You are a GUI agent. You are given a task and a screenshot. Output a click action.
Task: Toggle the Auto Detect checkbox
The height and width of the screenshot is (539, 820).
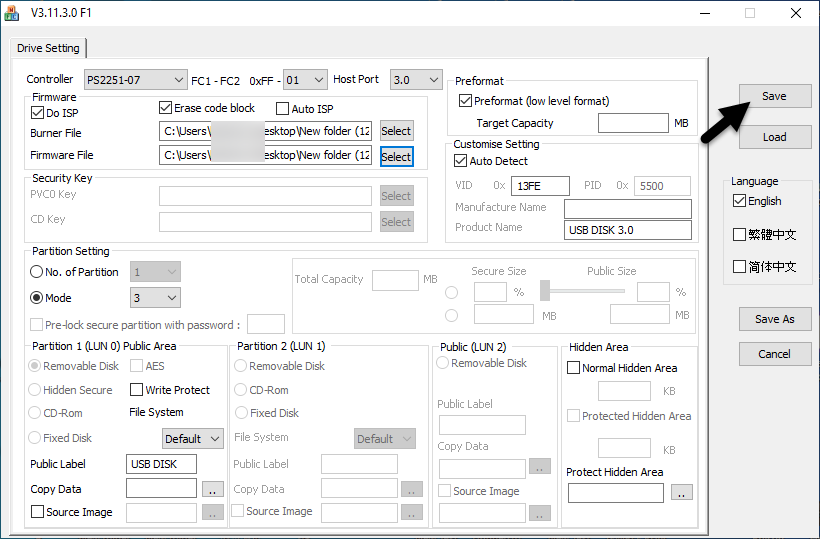[x=460, y=160]
